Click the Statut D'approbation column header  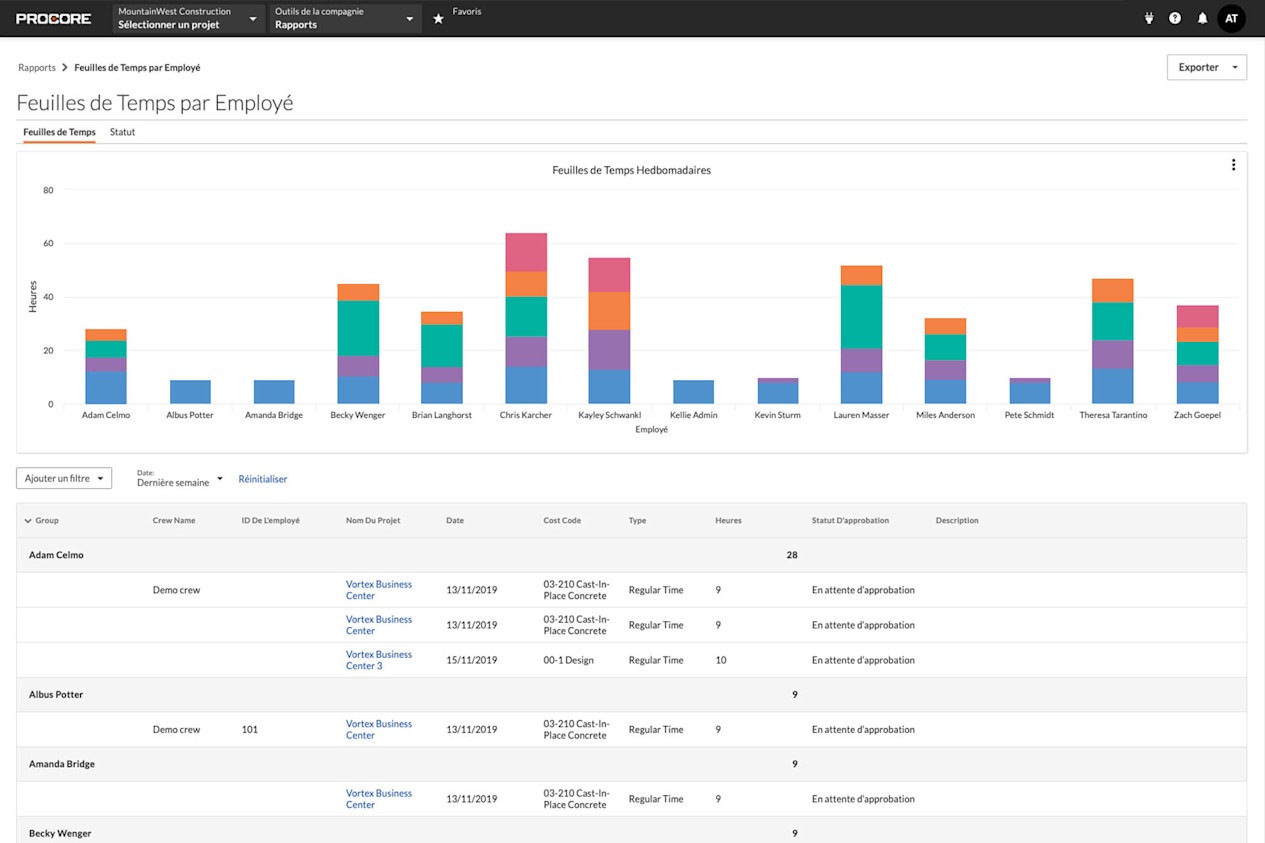point(850,521)
